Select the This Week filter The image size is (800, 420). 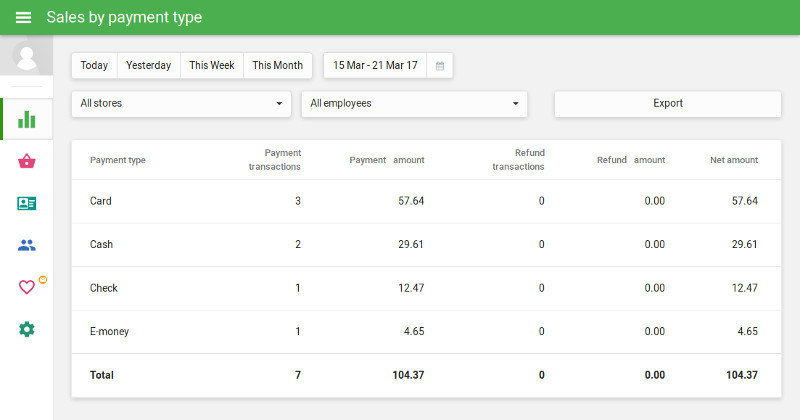point(211,66)
